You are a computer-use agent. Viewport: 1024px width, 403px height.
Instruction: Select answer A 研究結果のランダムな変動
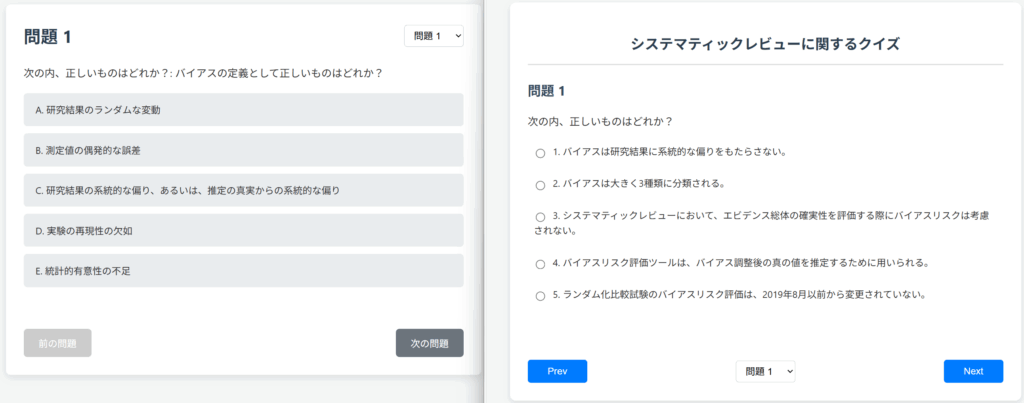click(x=244, y=110)
